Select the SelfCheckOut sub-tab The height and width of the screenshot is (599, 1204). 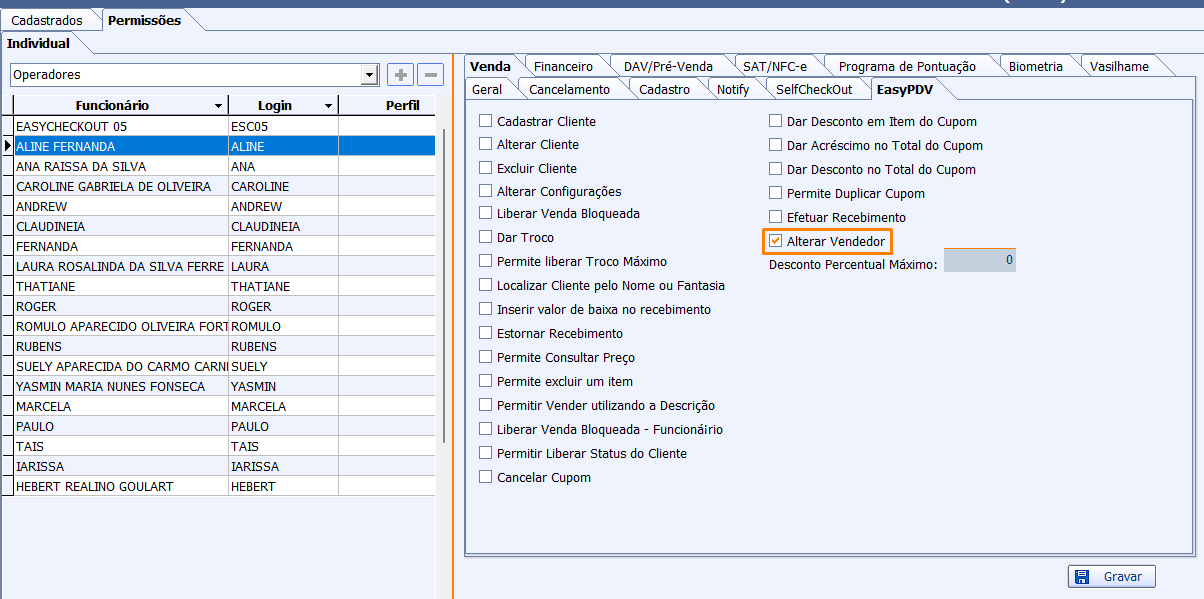coord(814,90)
